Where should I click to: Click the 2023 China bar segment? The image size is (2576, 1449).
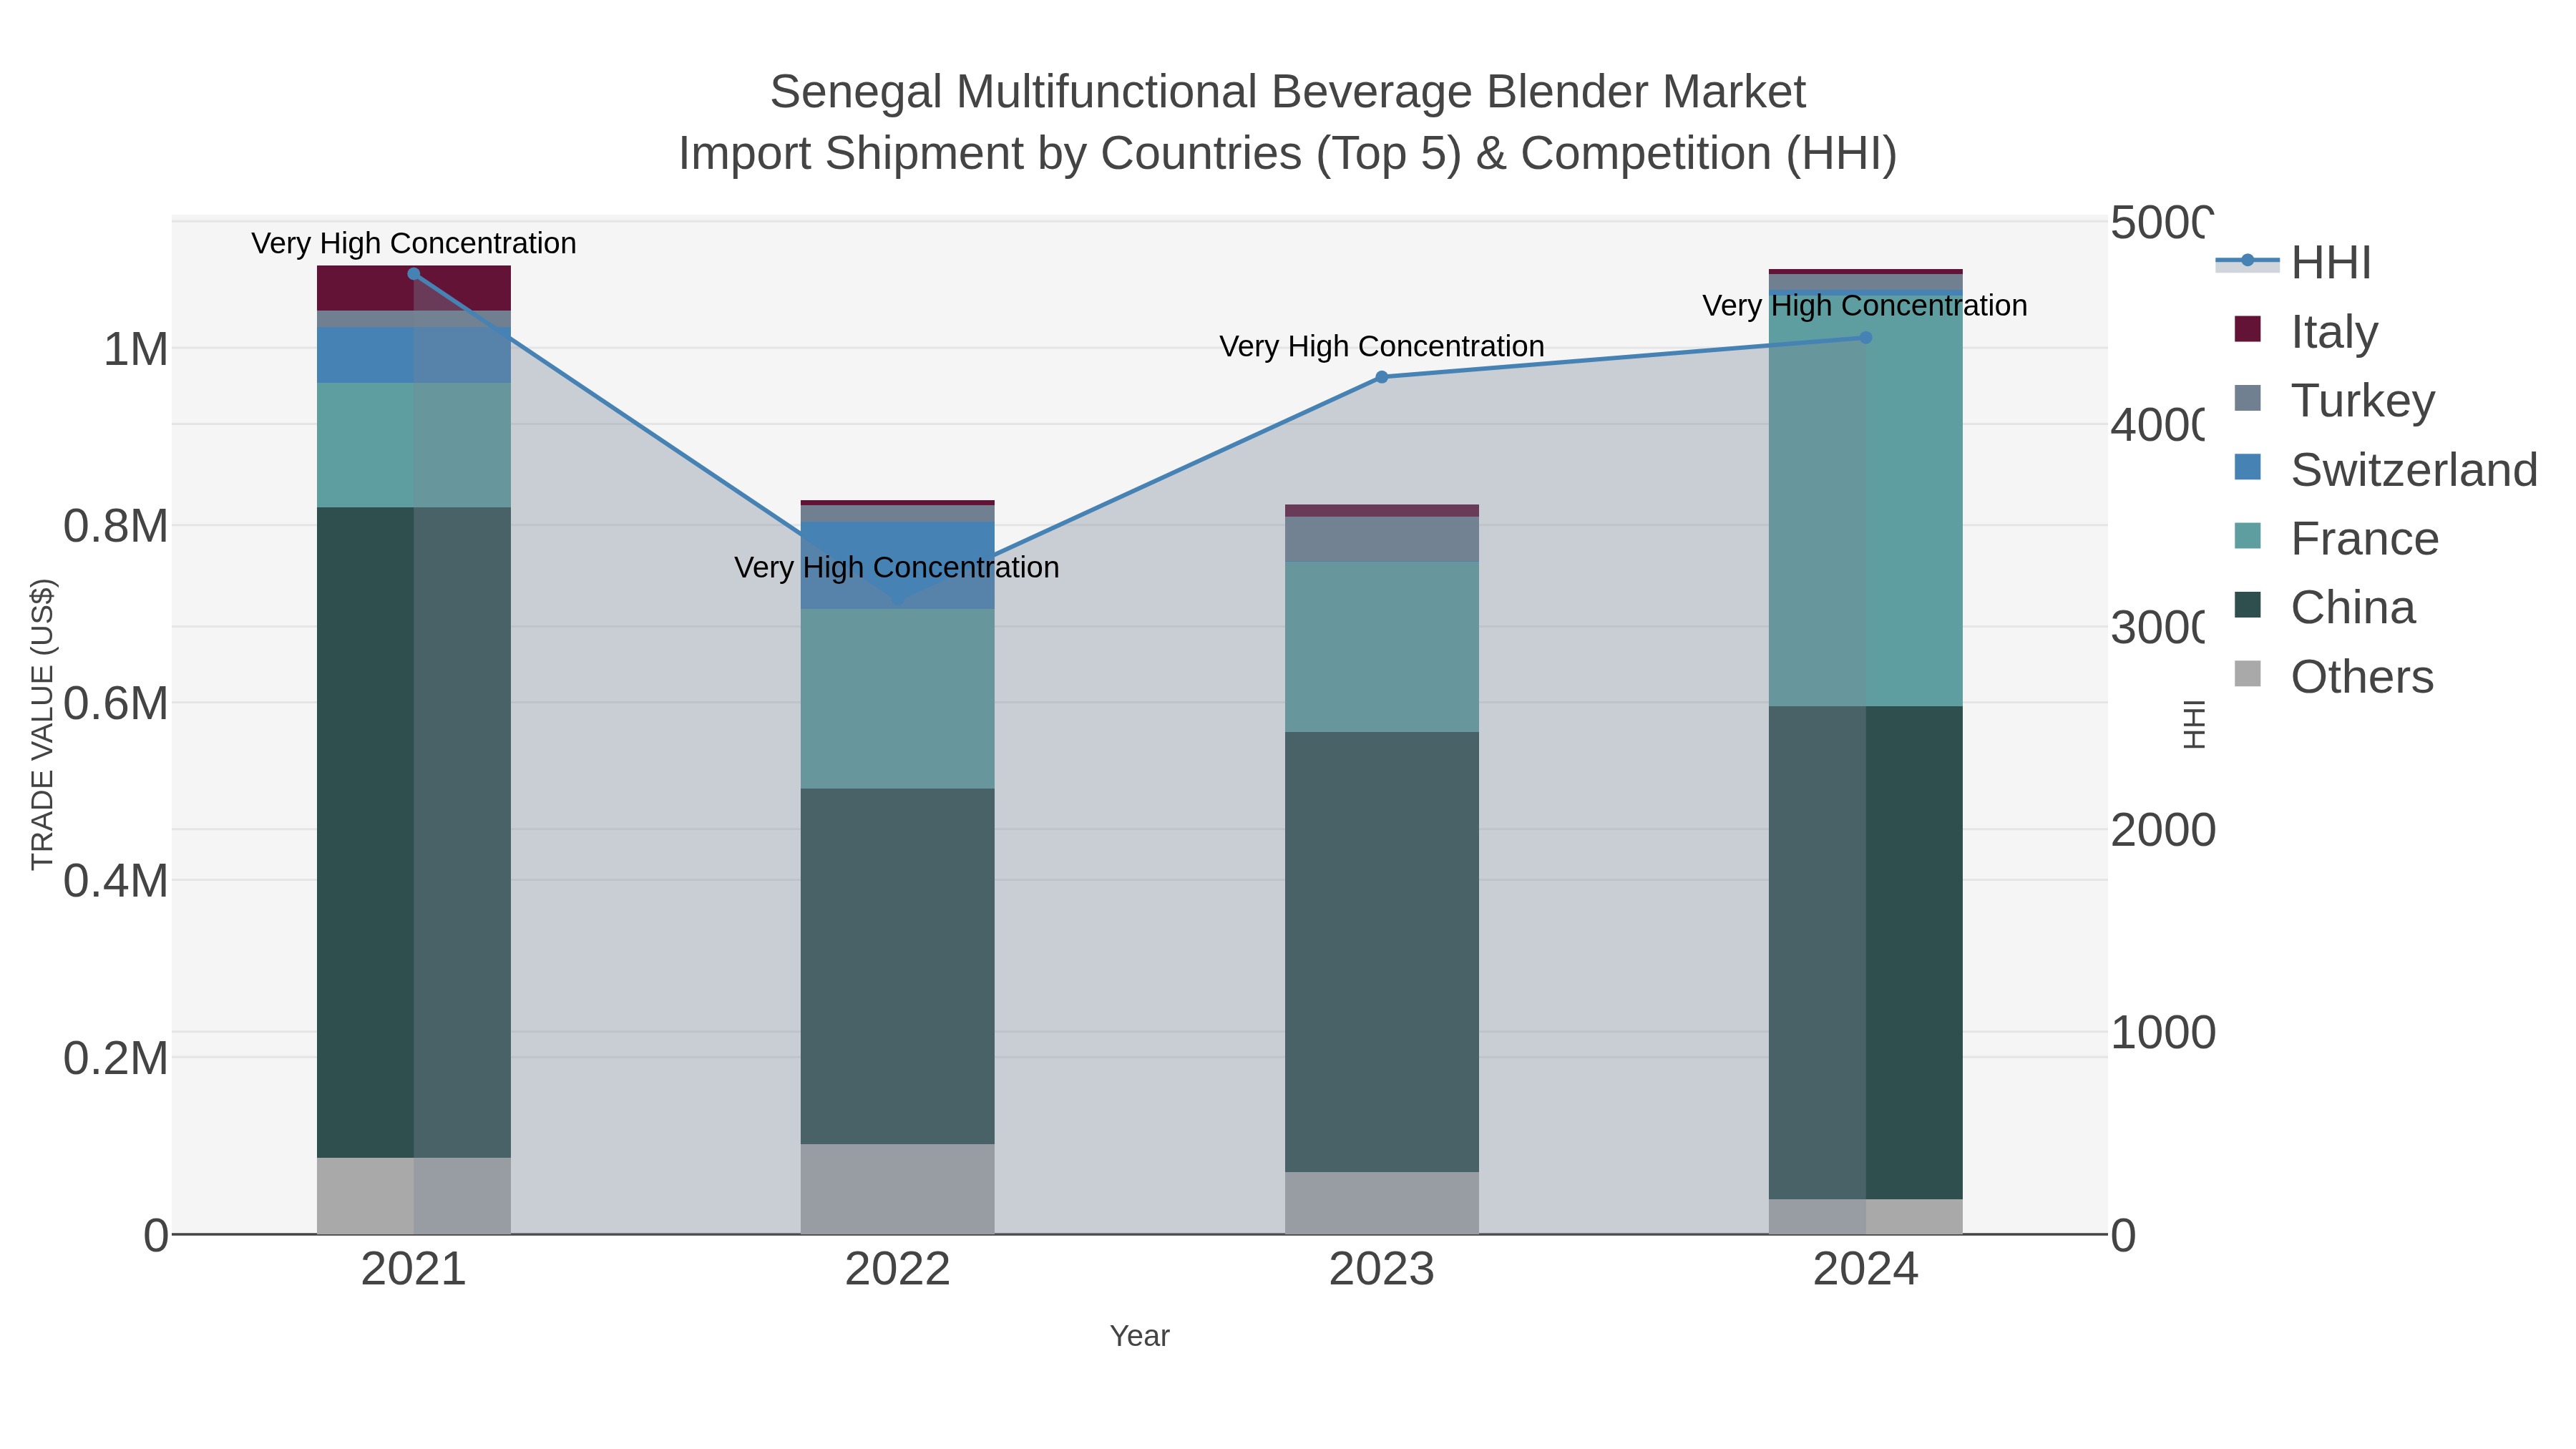click(x=1382, y=952)
